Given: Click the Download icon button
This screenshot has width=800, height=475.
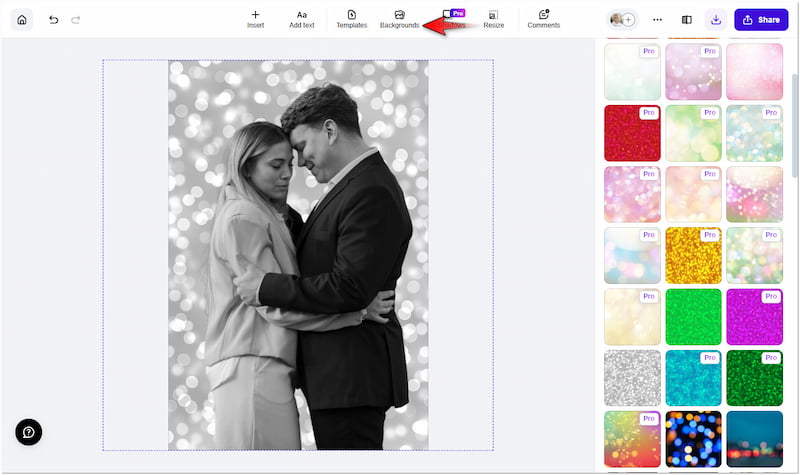Looking at the screenshot, I should (x=716, y=19).
